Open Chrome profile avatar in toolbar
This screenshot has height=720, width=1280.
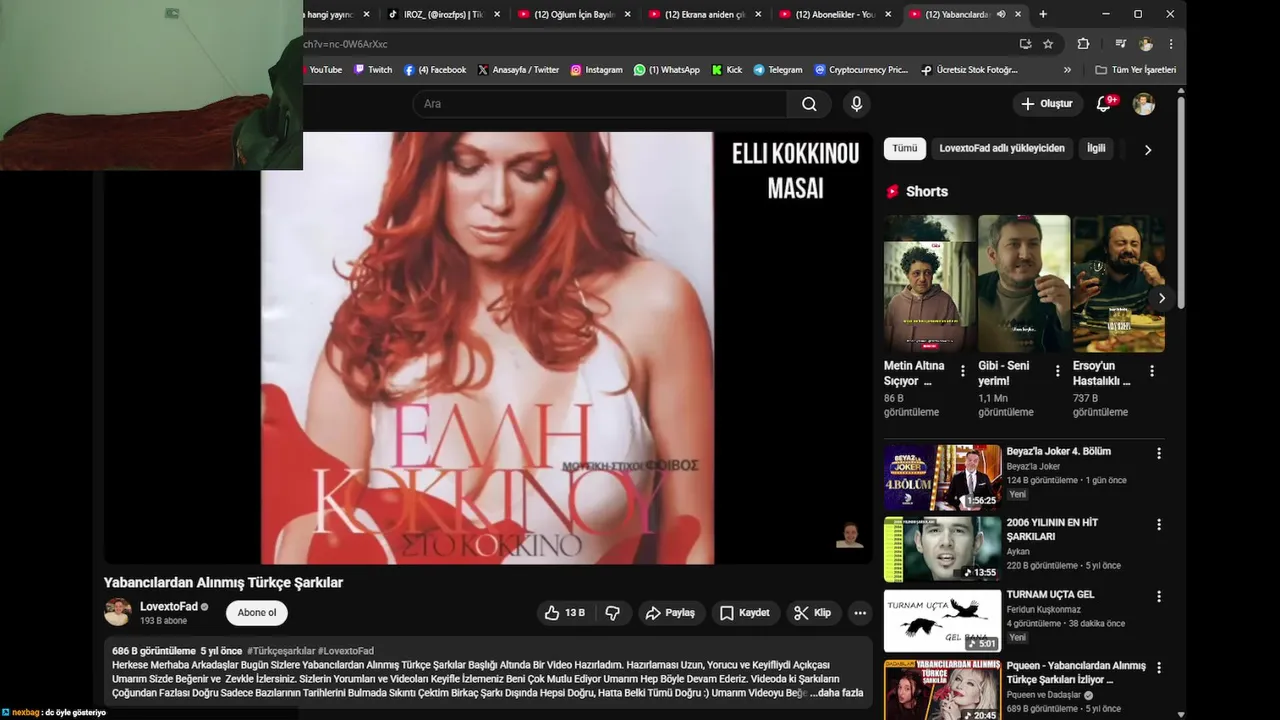[1146, 44]
